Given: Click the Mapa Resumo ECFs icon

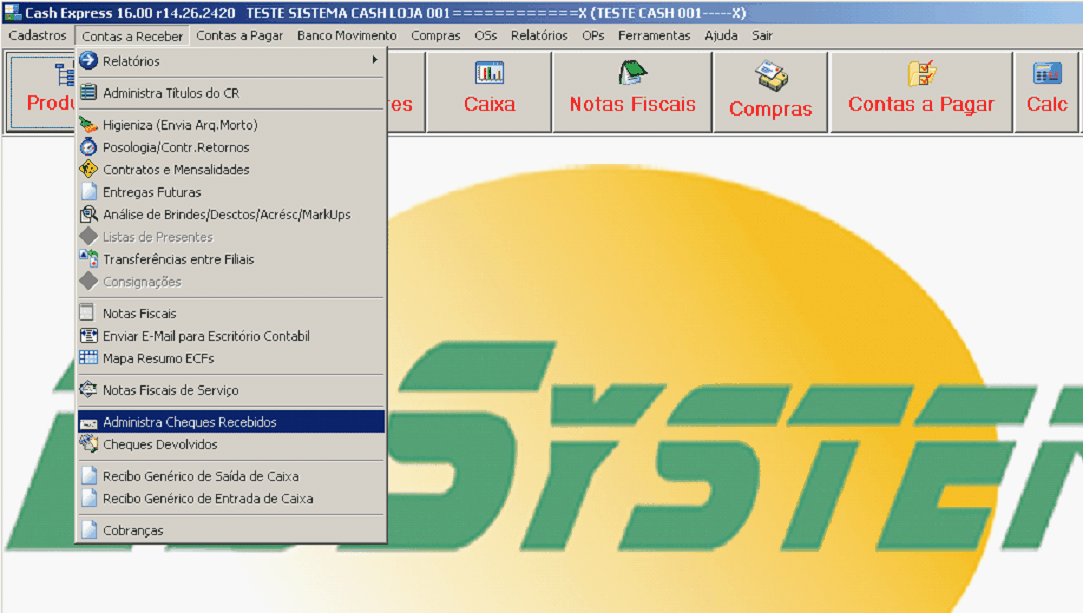Looking at the screenshot, I should pyautogui.click(x=88, y=358).
